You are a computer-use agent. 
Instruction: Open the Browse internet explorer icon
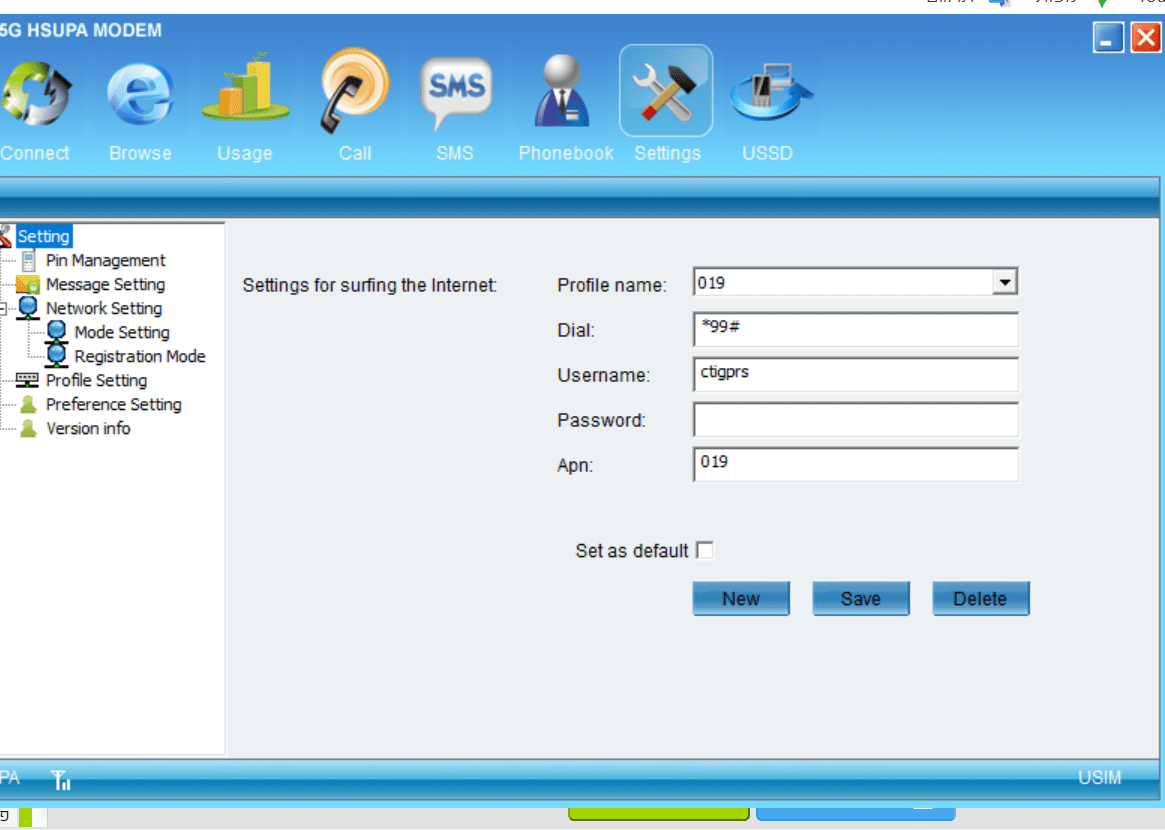coord(140,94)
